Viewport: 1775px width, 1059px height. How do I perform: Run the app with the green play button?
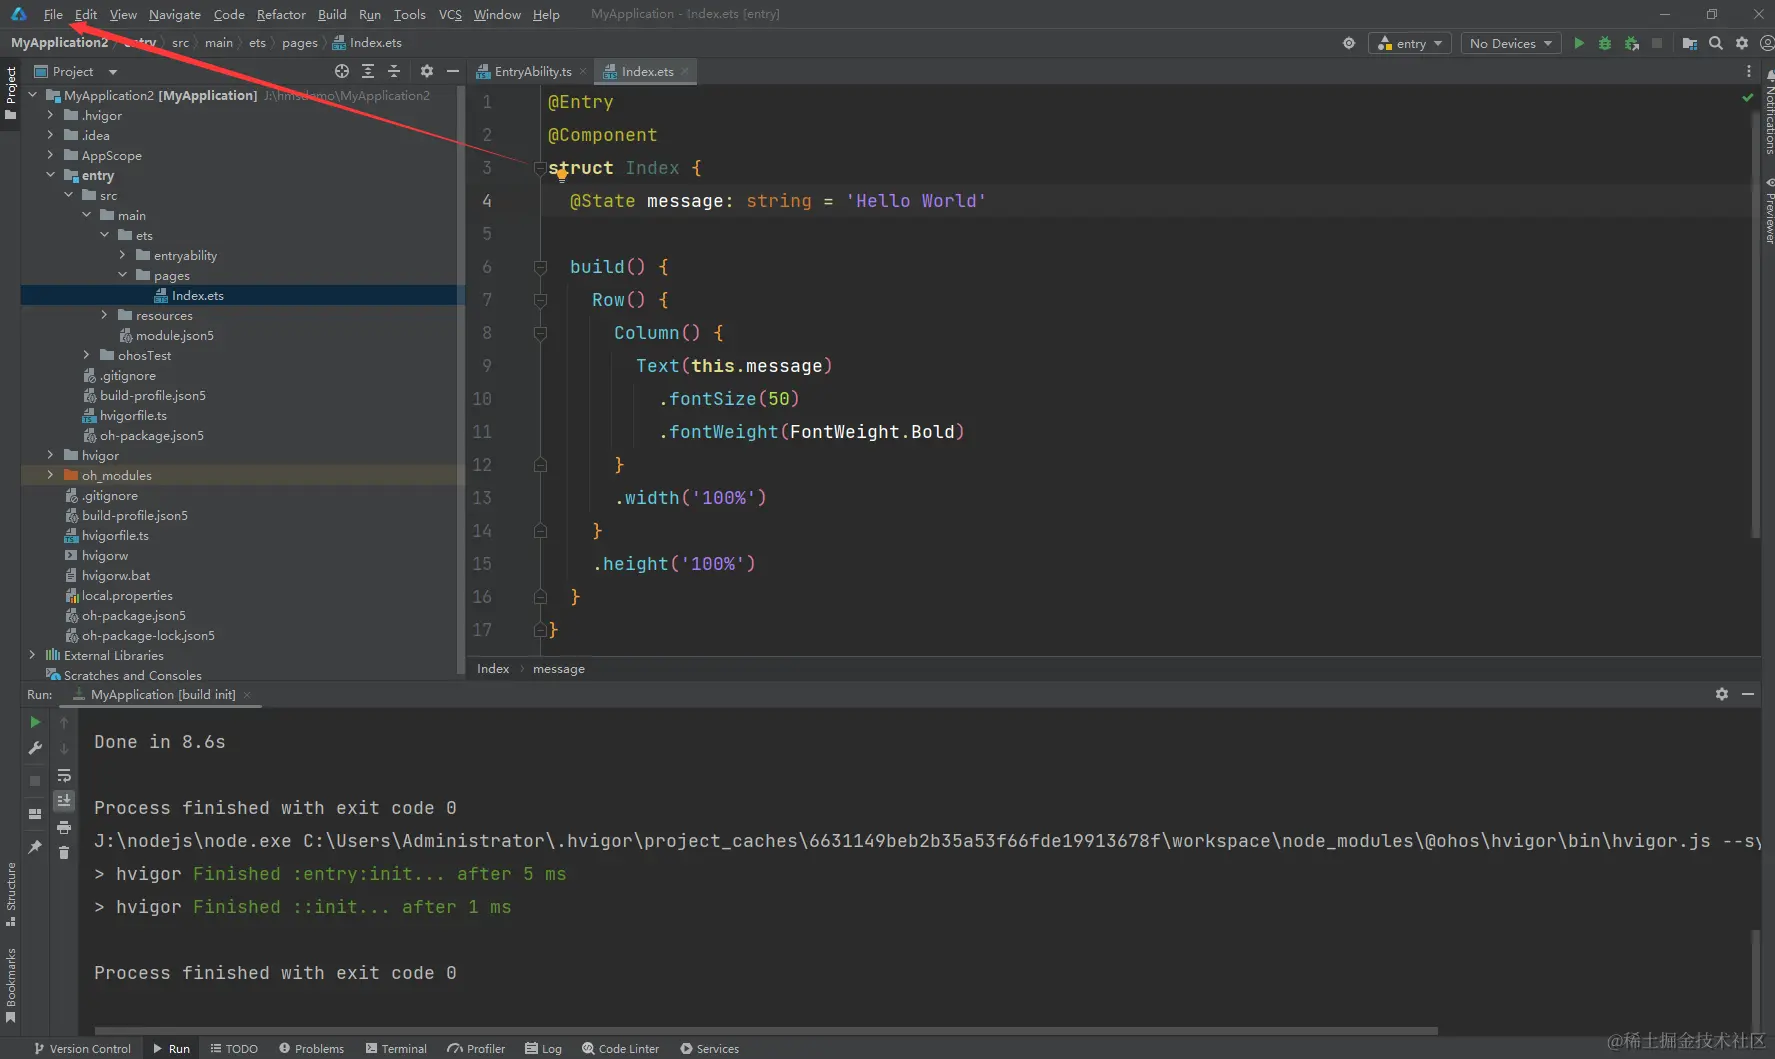tap(1579, 43)
